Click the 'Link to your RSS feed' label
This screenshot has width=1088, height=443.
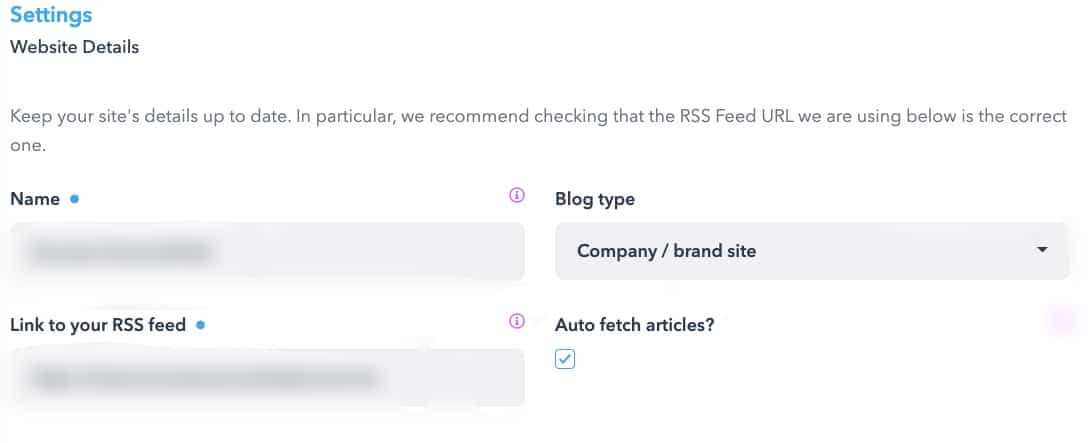[98, 324]
